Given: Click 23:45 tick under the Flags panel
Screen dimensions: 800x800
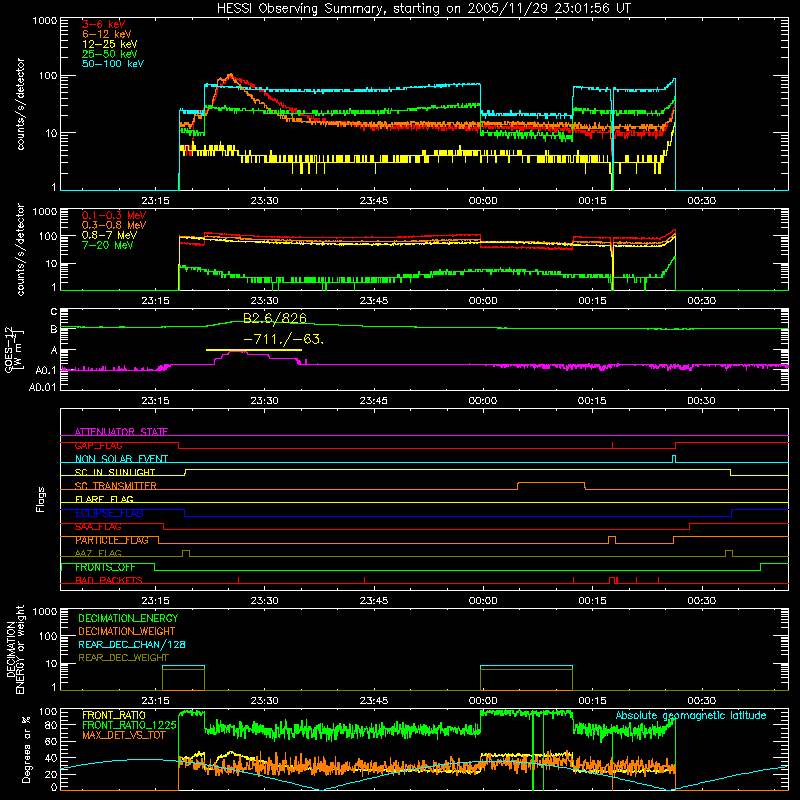Looking at the screenshot, I should click(x=373, y=601).
